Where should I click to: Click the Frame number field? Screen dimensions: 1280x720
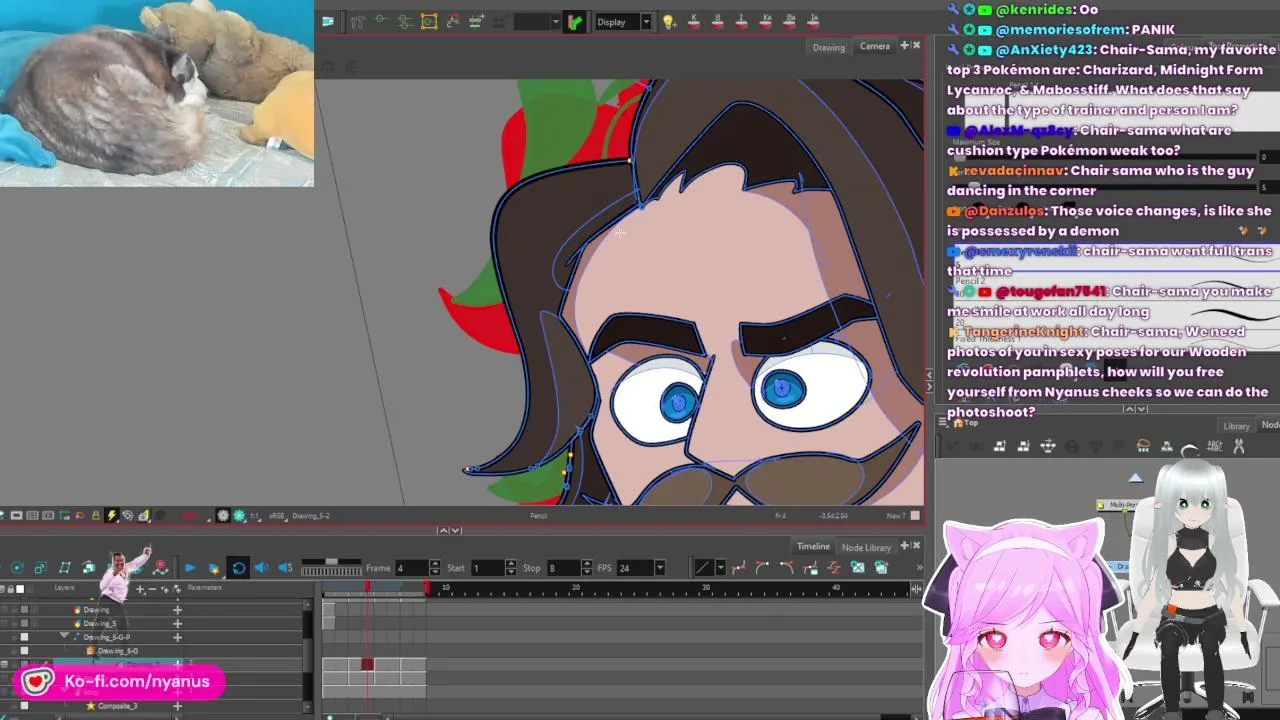(412, 568)
